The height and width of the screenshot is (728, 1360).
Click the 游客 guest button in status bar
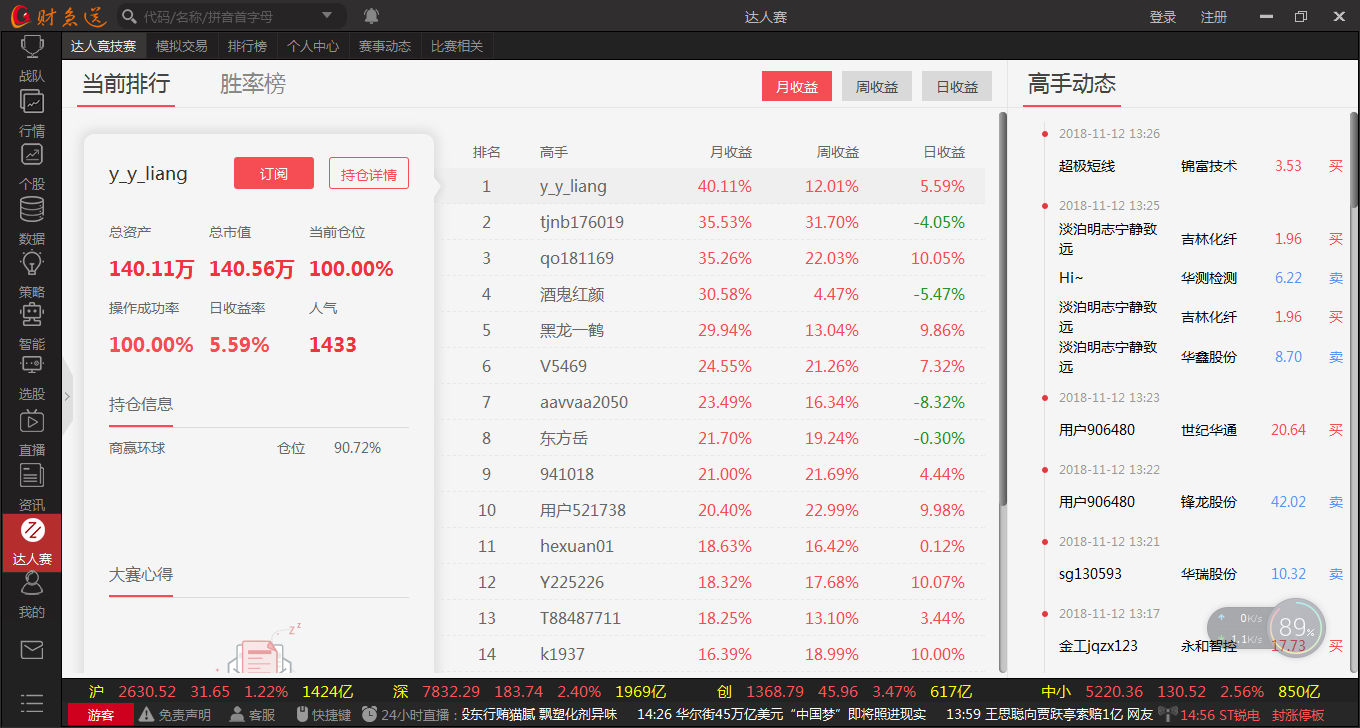[x=101, y=715]
